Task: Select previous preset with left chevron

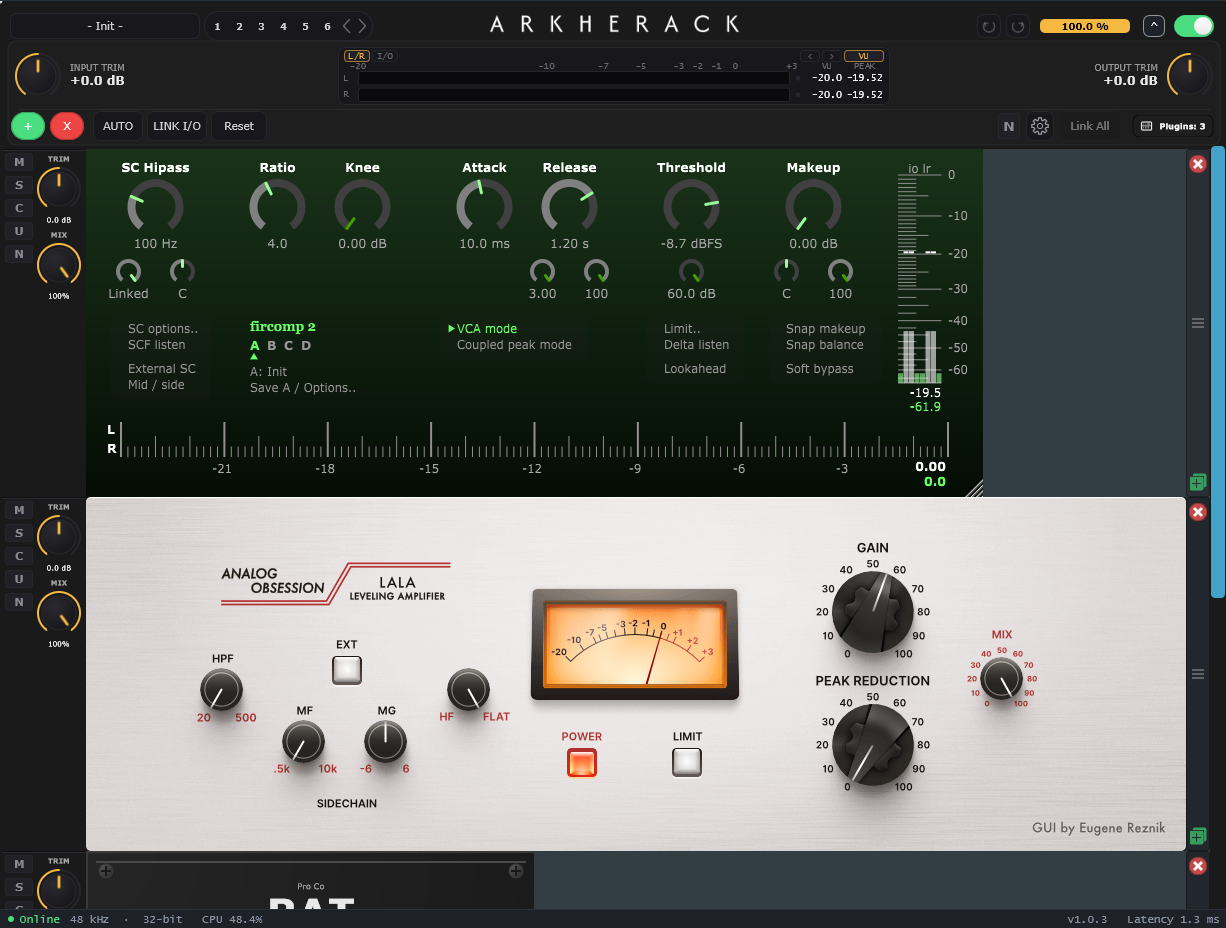Action: pyautogui.click(x=347, y=26)
